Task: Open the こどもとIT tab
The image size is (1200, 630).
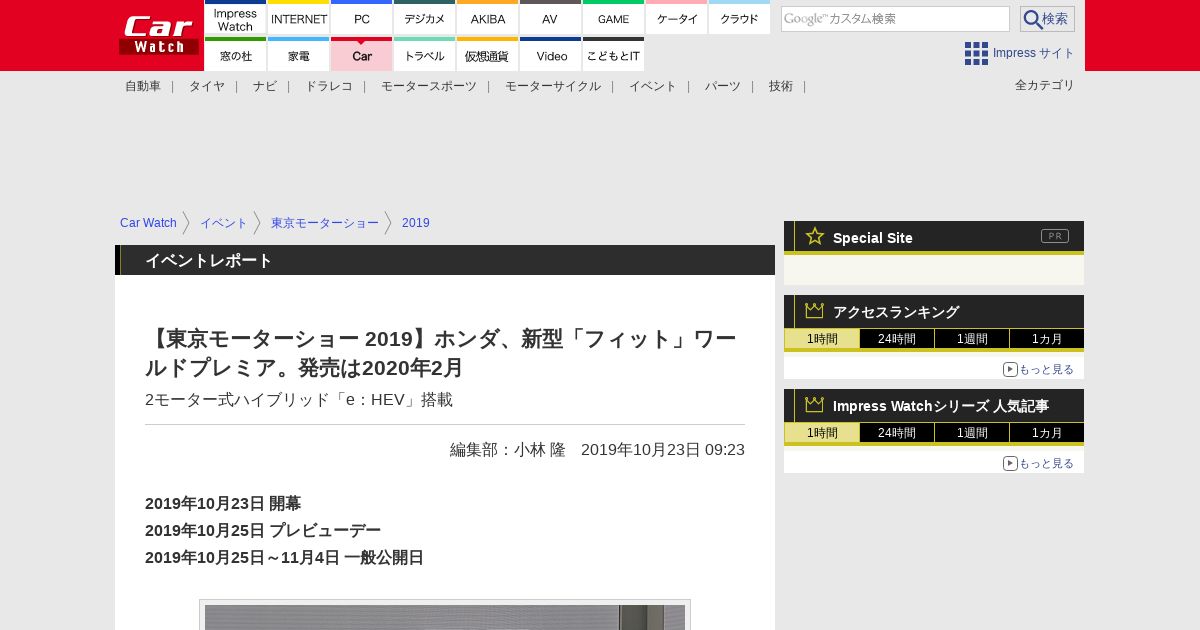Action: coord(613,54)
